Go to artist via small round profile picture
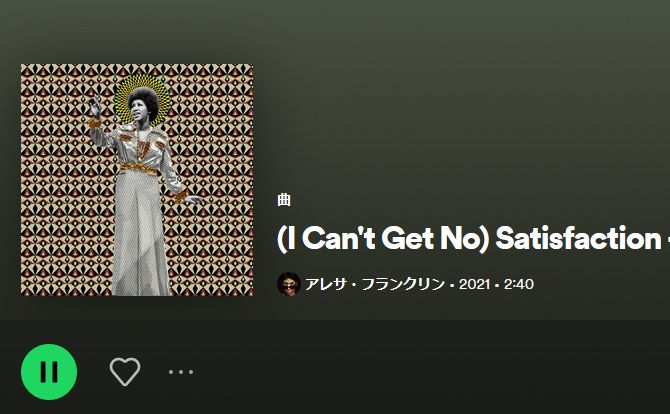Viewport: 670px width, 414px height. click(x=289, y=284)
